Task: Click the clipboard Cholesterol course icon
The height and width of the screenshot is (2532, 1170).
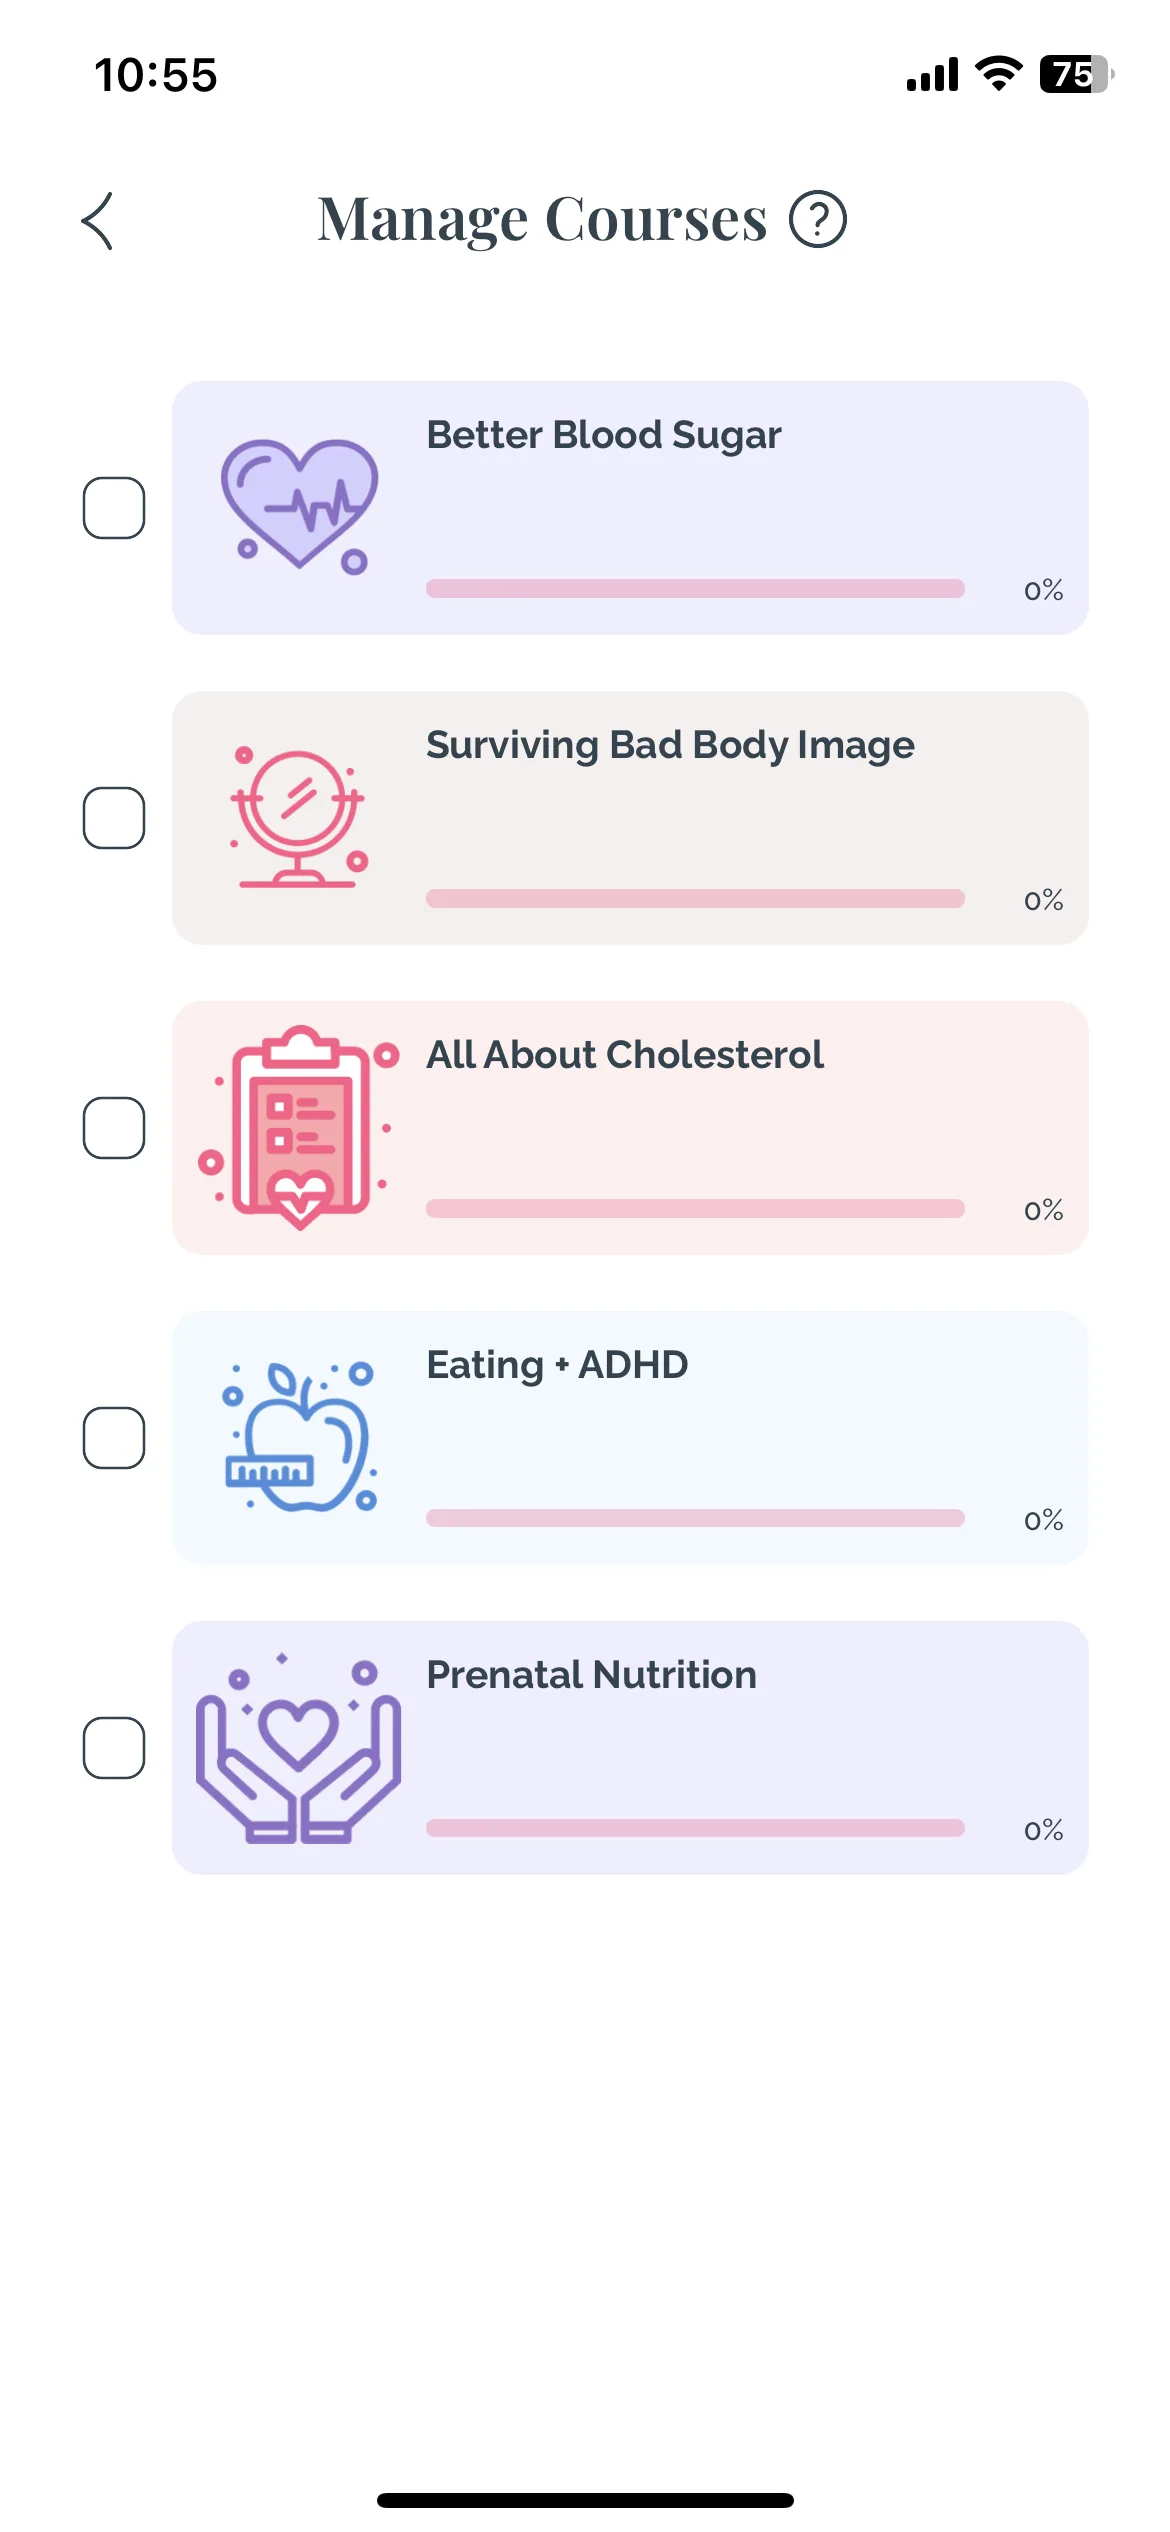Action: click(x=299, y=1127)
